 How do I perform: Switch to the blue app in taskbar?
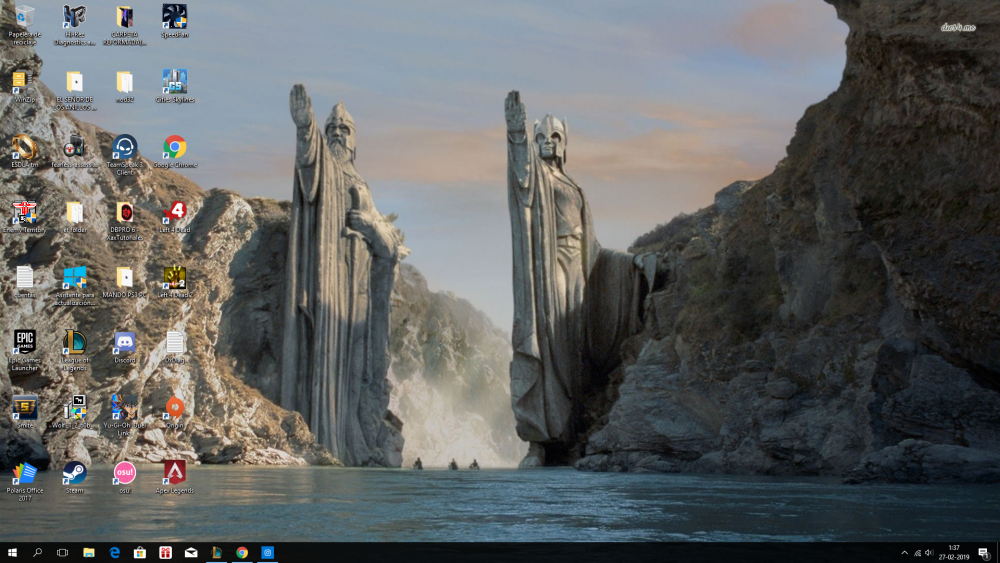click(267, 552)
